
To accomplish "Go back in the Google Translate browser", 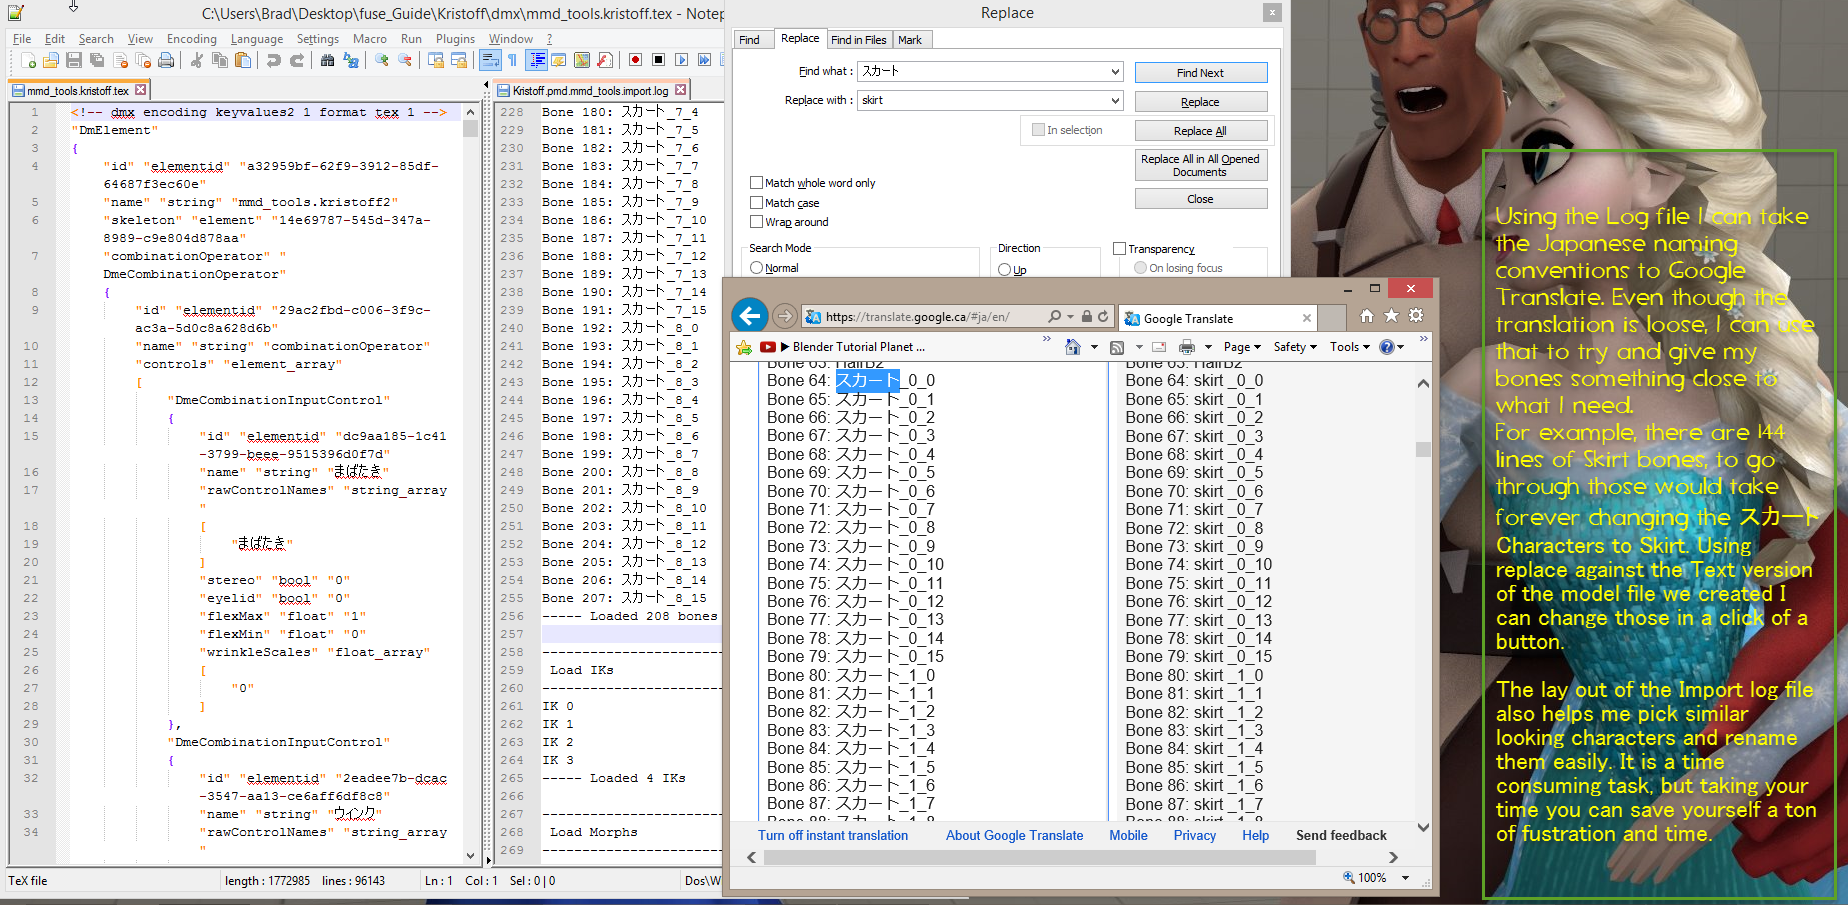I will (x=750, y=316).
